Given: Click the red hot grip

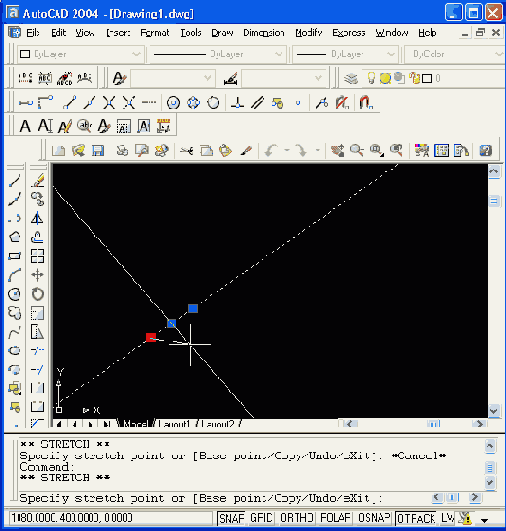Looking at the screenshot, I should (x=151, y=338).
